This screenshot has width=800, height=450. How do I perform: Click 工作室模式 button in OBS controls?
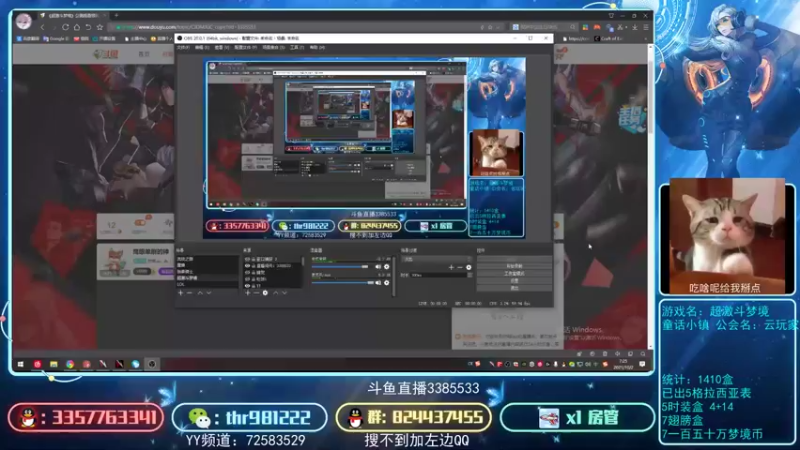(x=514, y=273)
